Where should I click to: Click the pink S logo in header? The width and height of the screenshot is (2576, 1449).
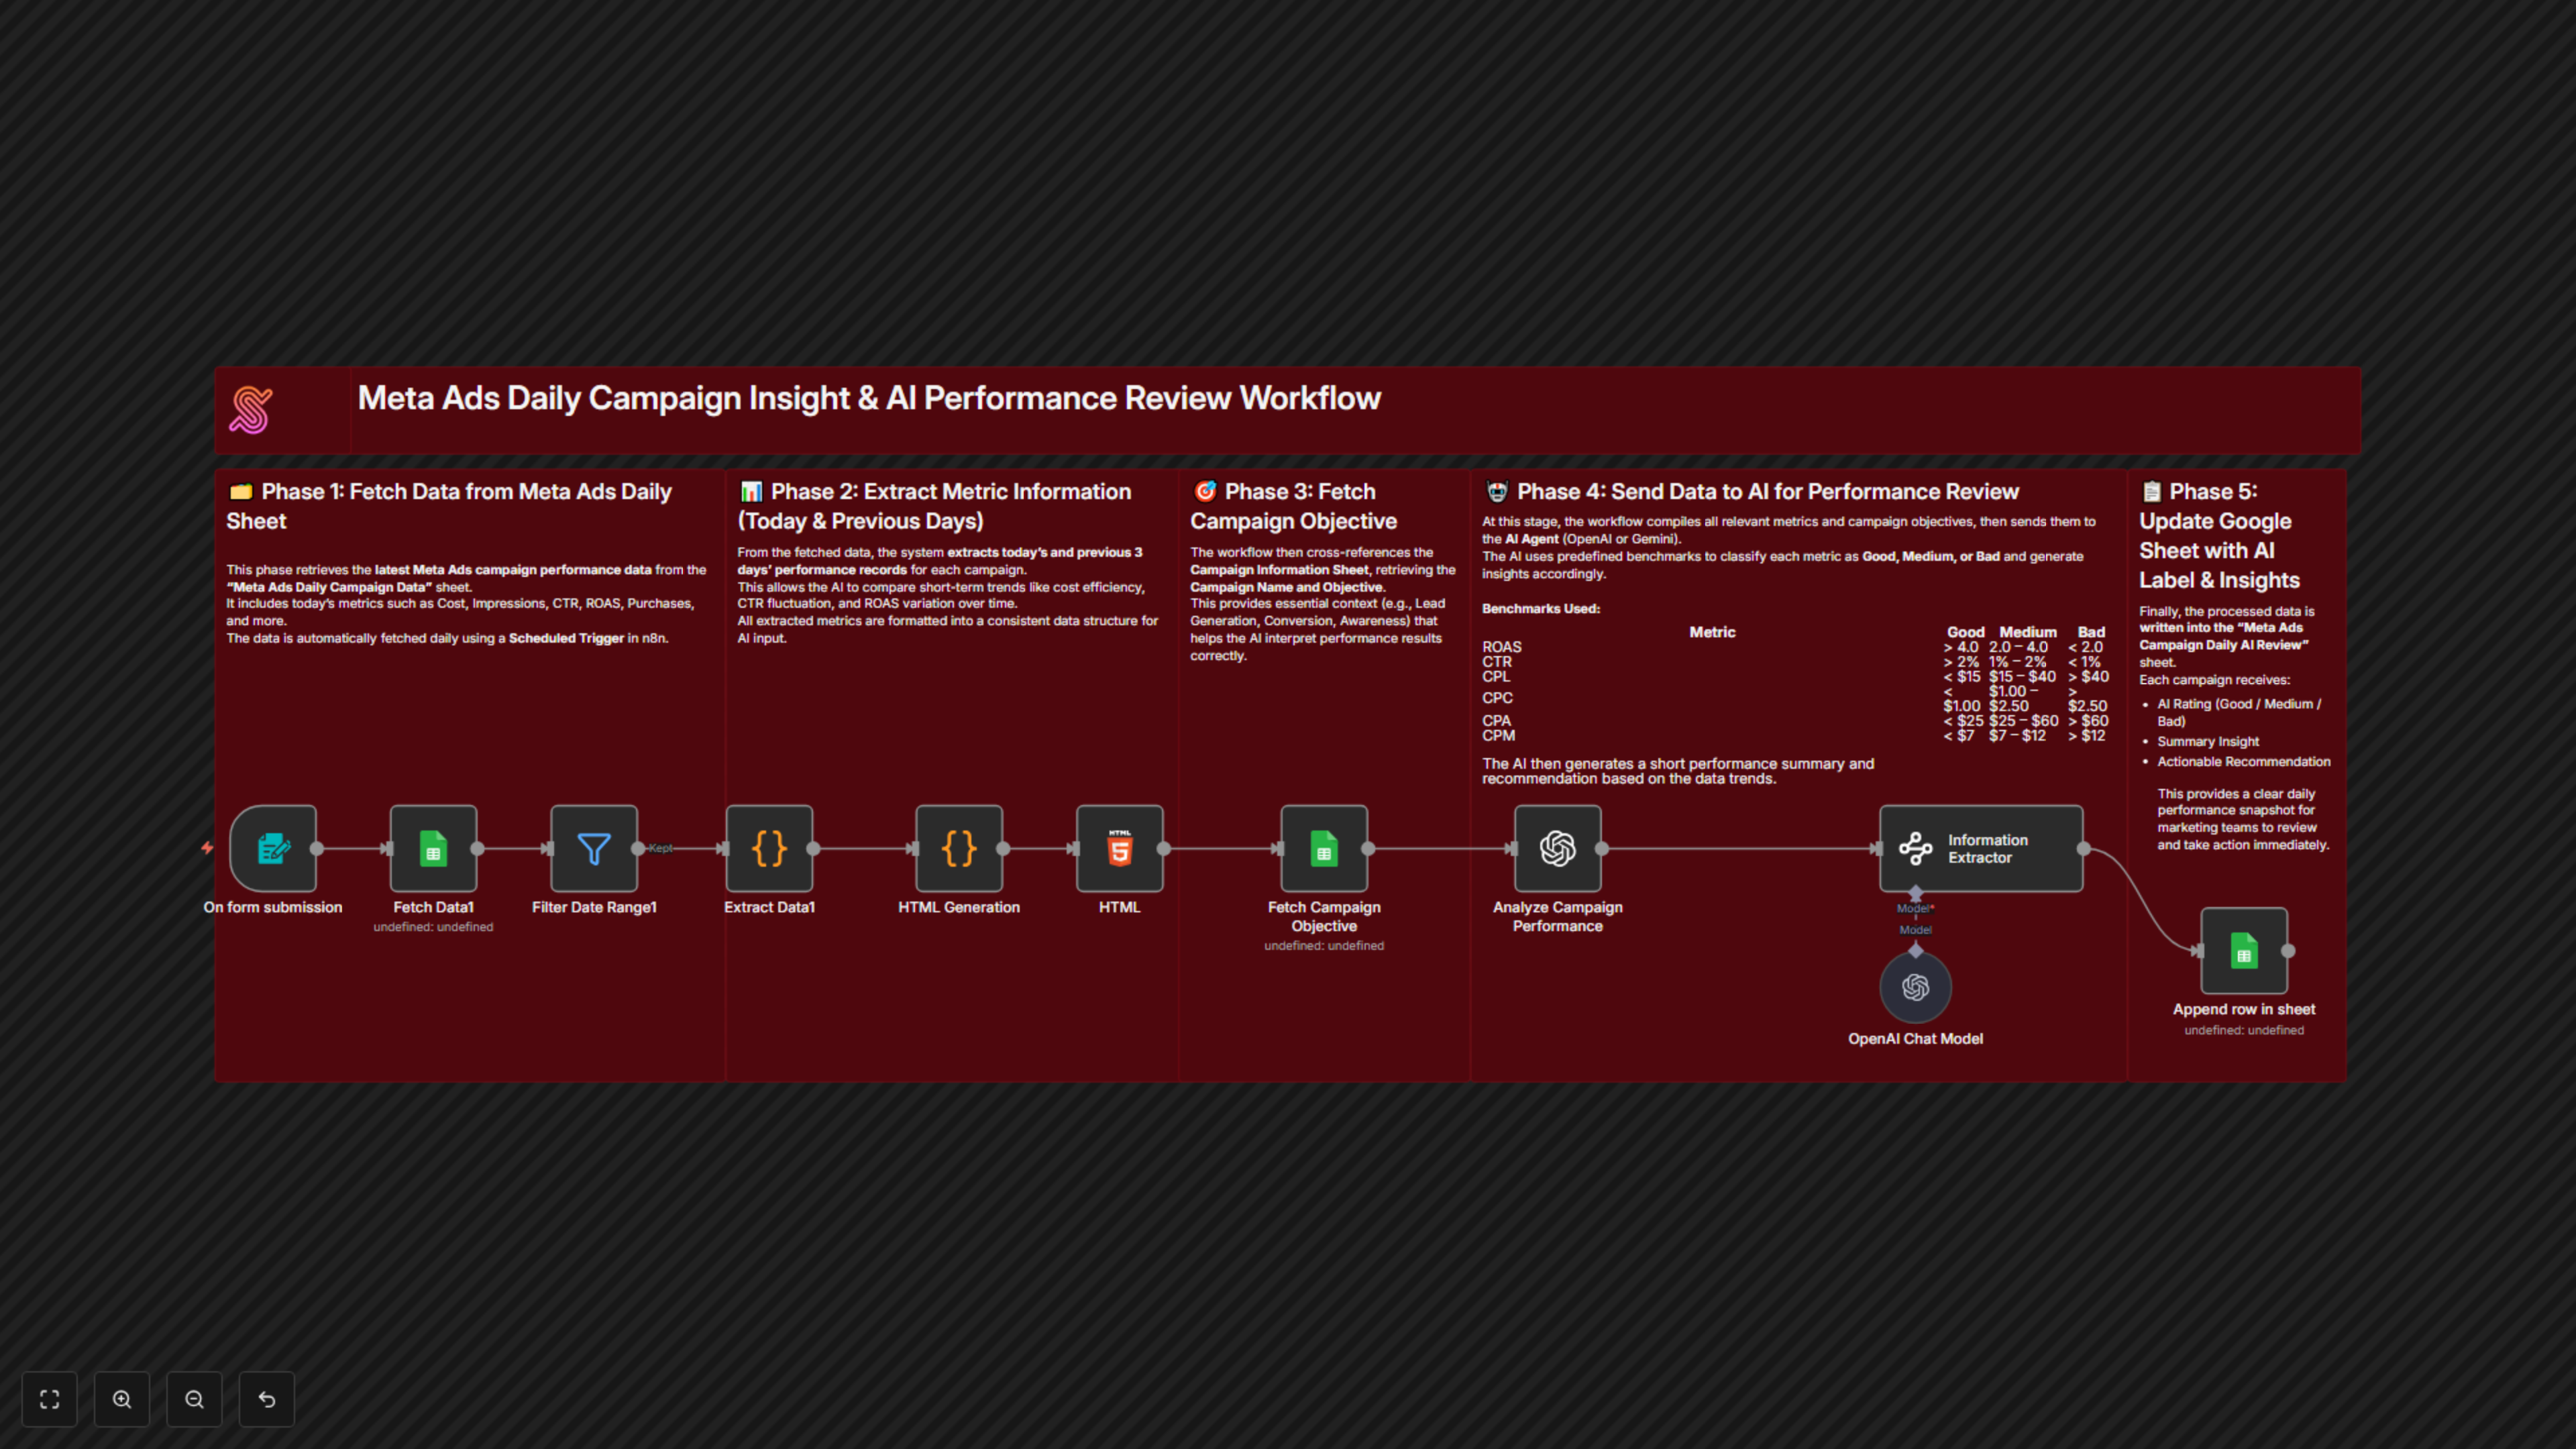click(250, 410)
